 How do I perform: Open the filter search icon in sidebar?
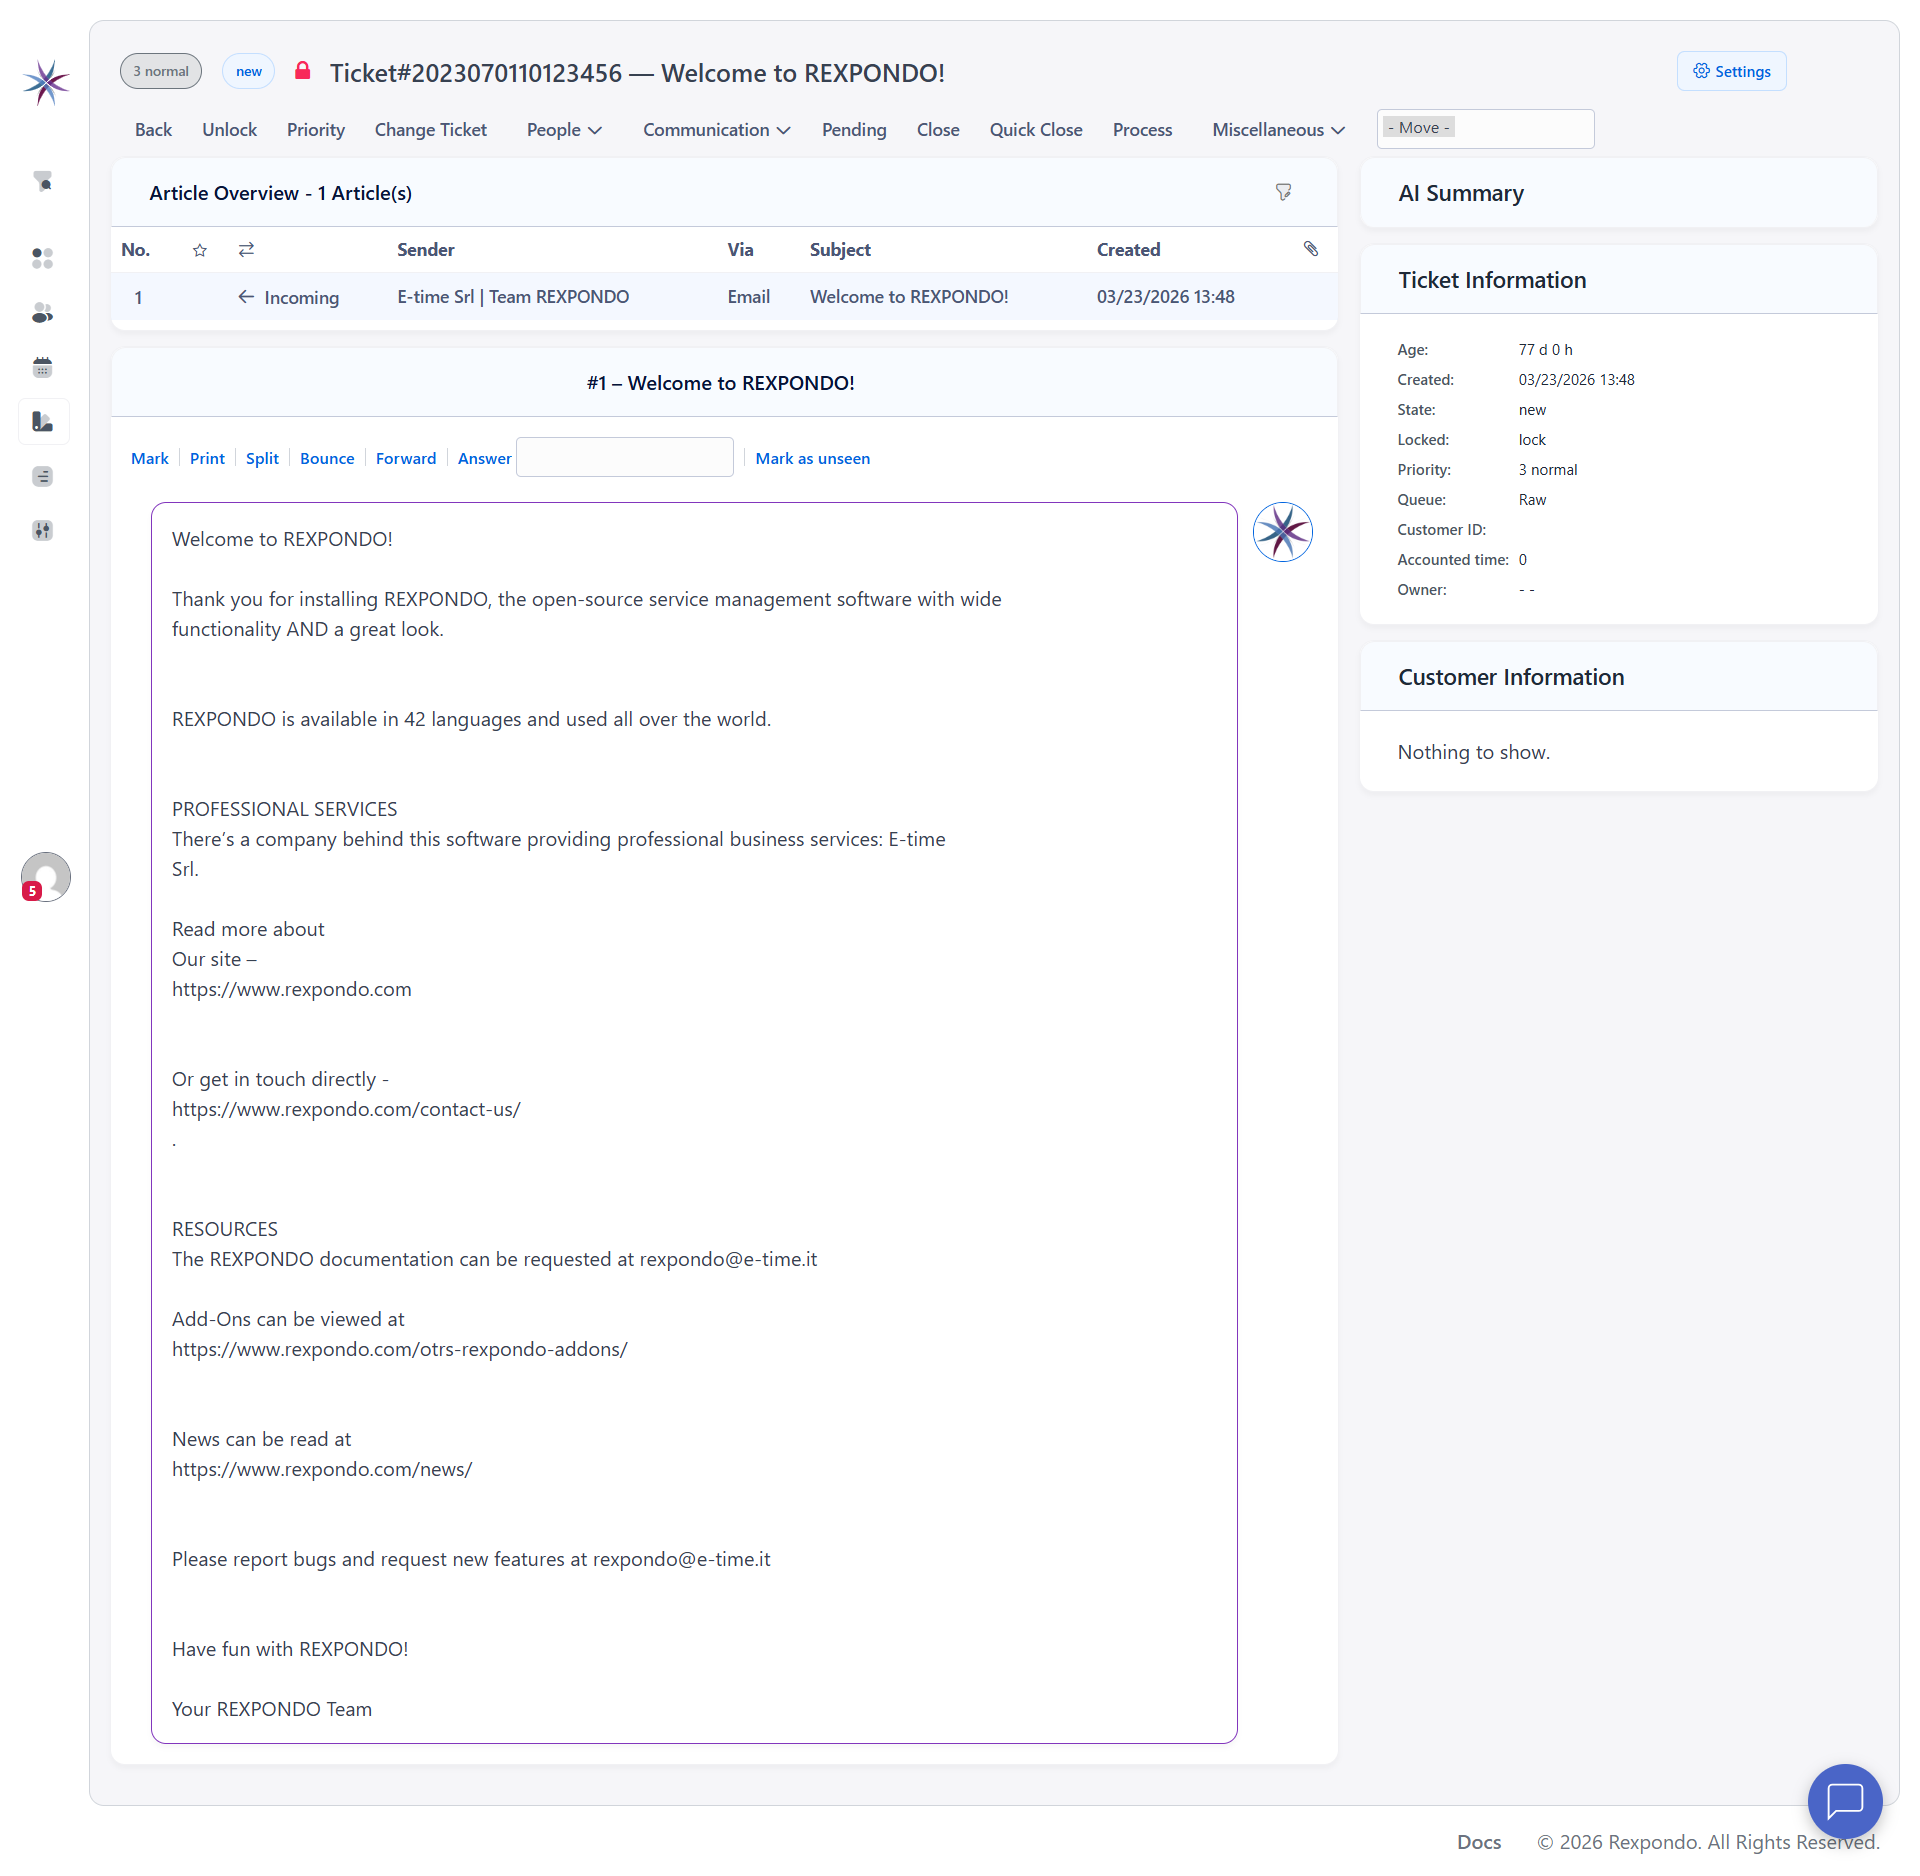click(x=42, y=181)
